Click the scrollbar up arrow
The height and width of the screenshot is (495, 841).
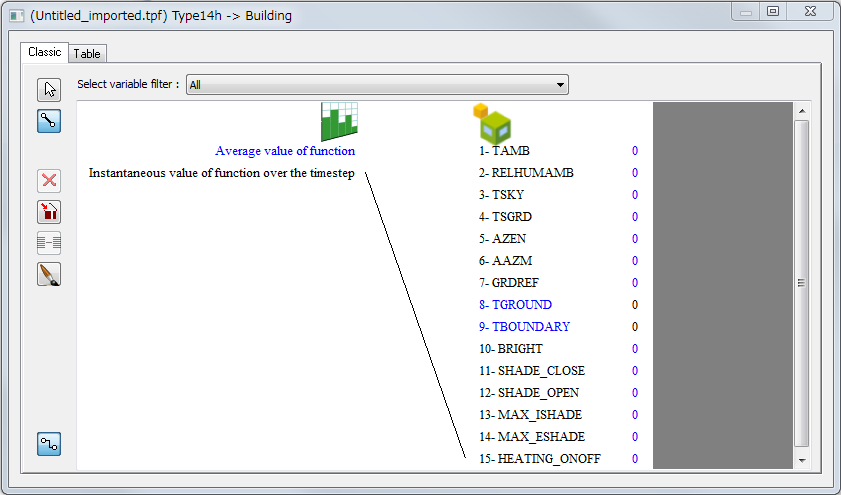[802, 111]
